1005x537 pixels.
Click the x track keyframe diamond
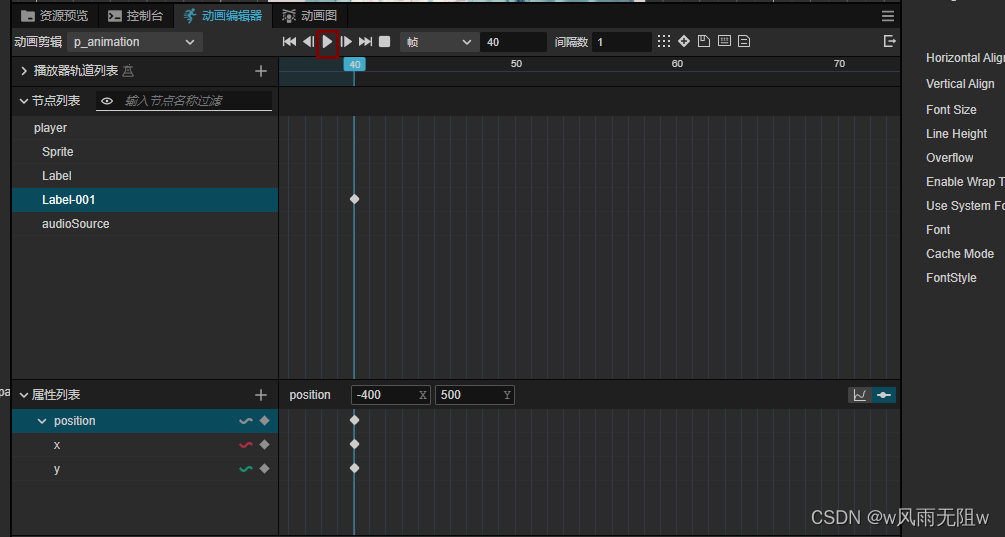[354, 444]
